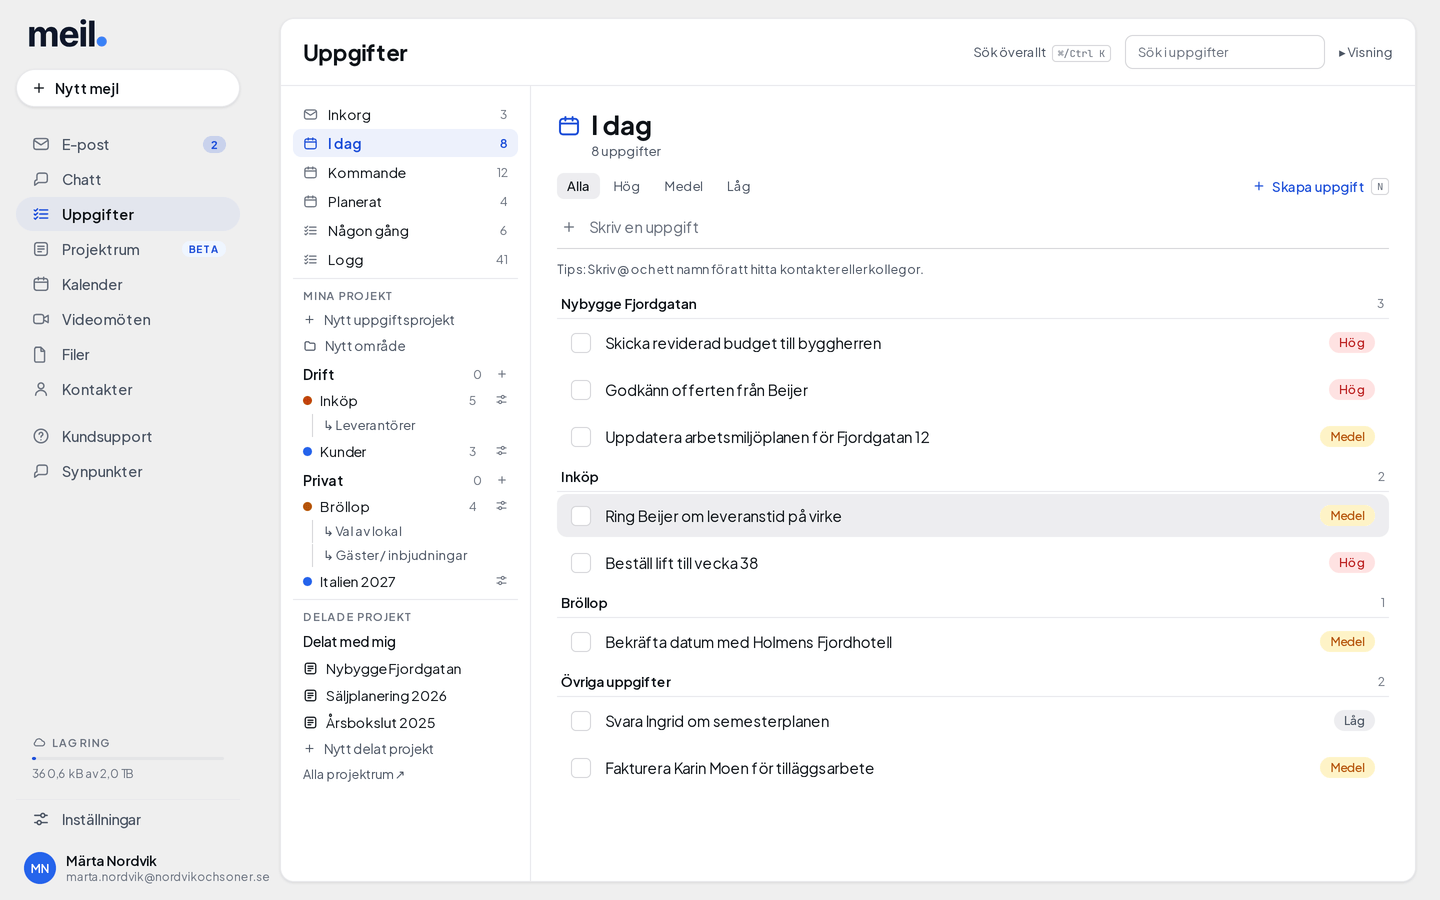The width and height of the screenshot is (1440, 900).
Task: Mark Beställ lift till vecka 38 done
Action: click(581, 563)
